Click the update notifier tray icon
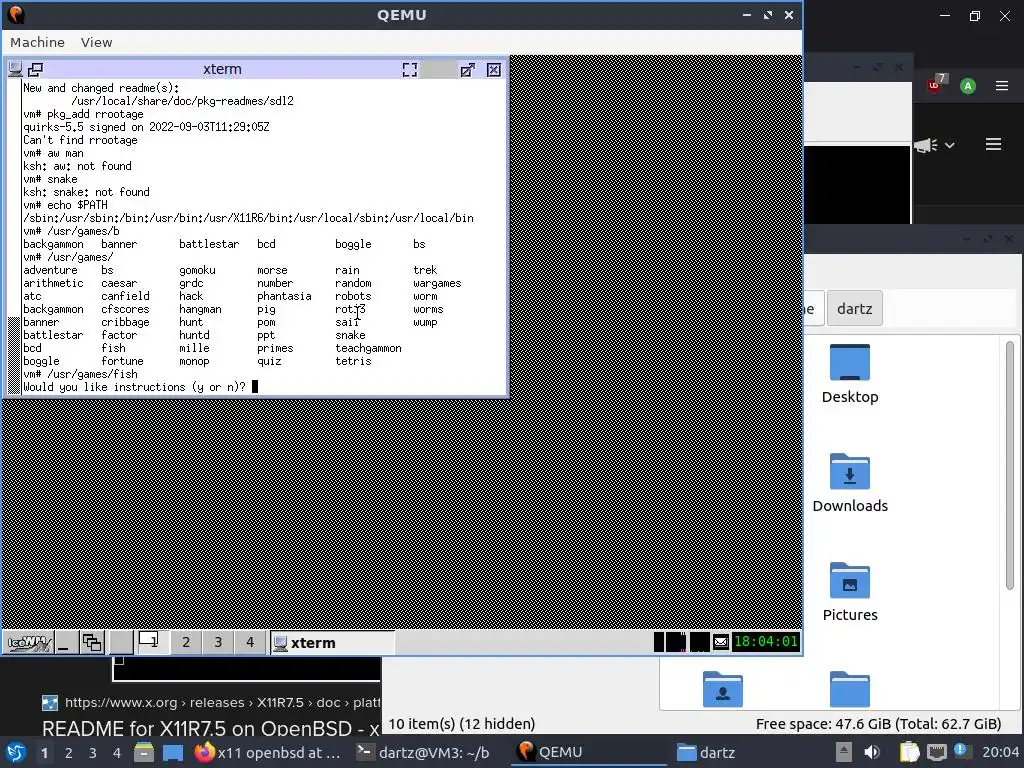 pyautogui.click(x=961, y=751)
